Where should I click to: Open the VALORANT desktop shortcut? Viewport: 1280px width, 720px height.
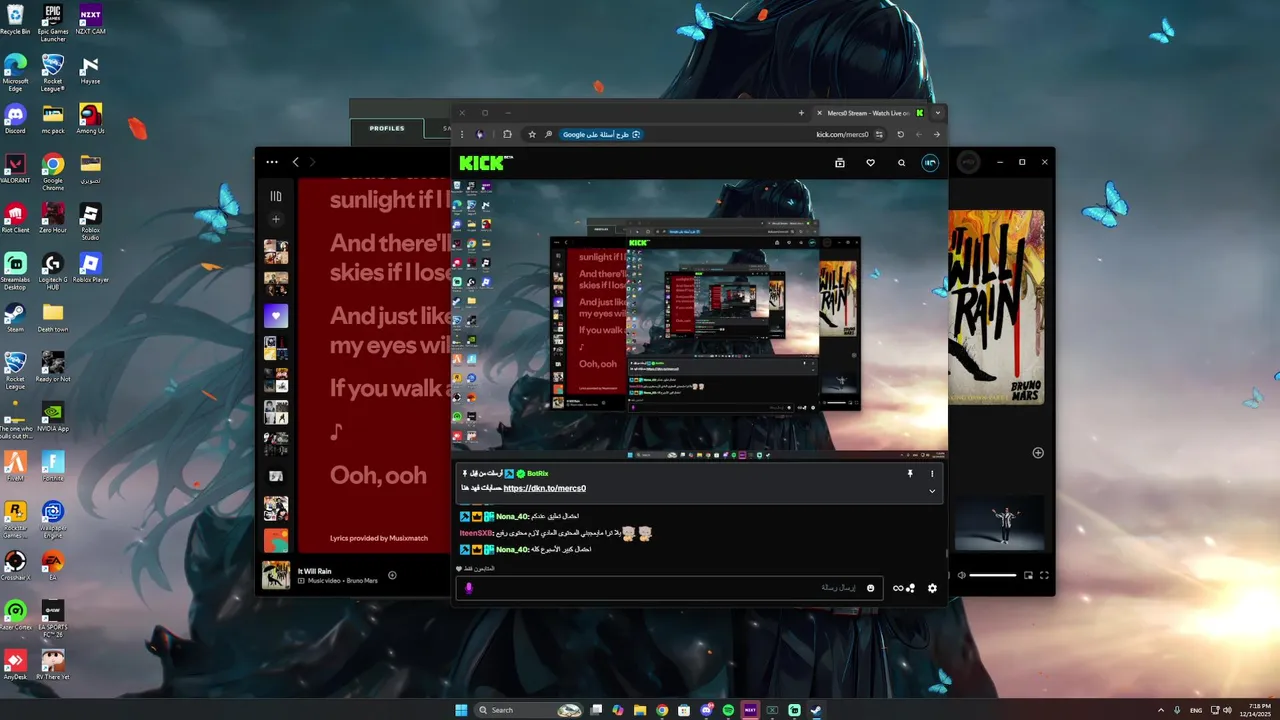coord(15,168)
